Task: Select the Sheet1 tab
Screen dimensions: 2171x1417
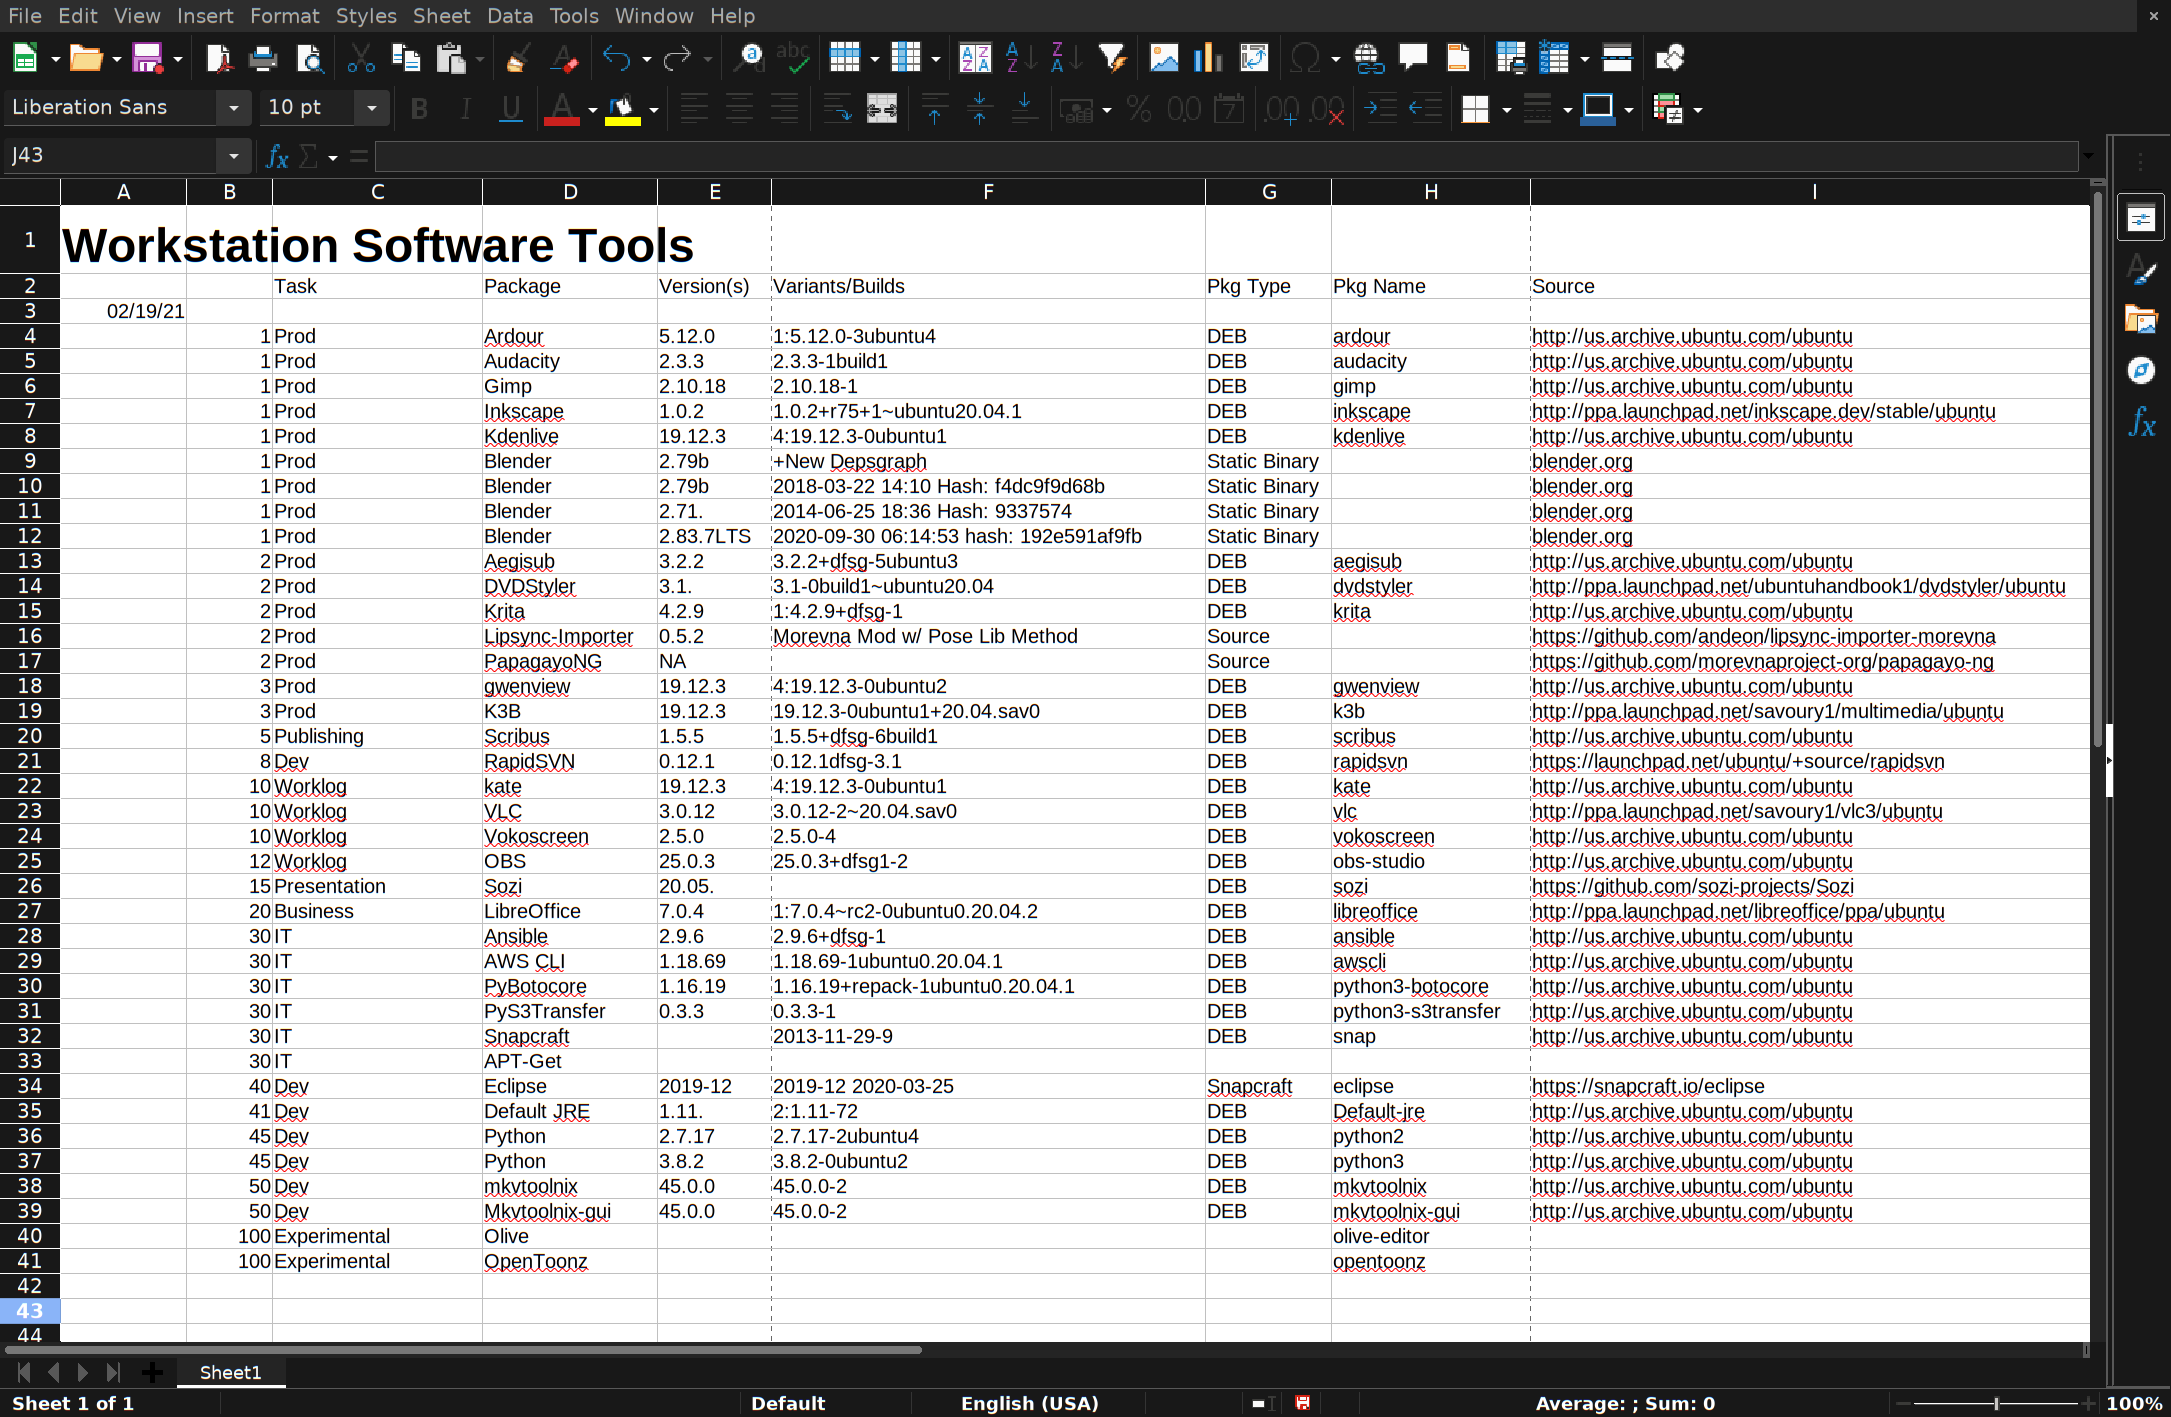Action: [x=230, y=1372]
